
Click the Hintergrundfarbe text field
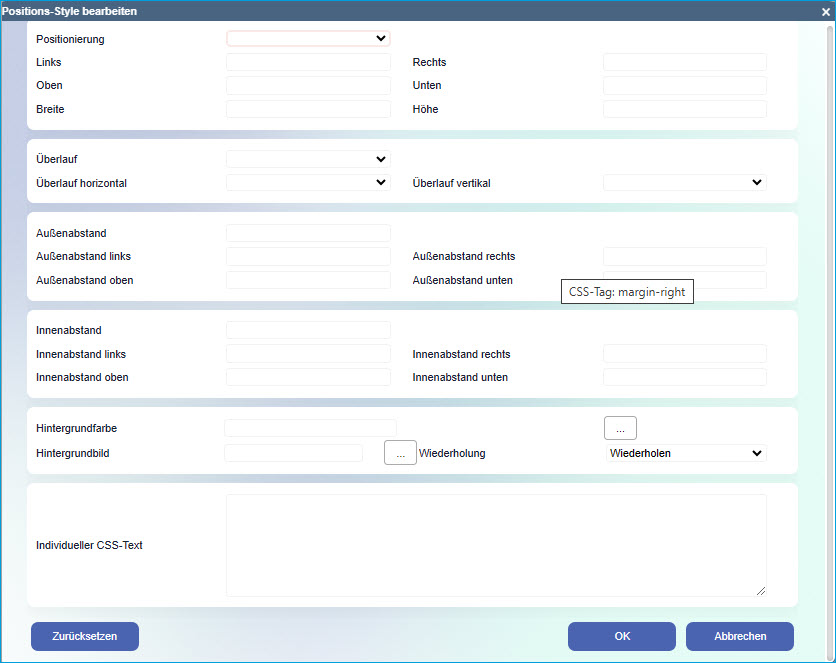click(x=310, y=428)
